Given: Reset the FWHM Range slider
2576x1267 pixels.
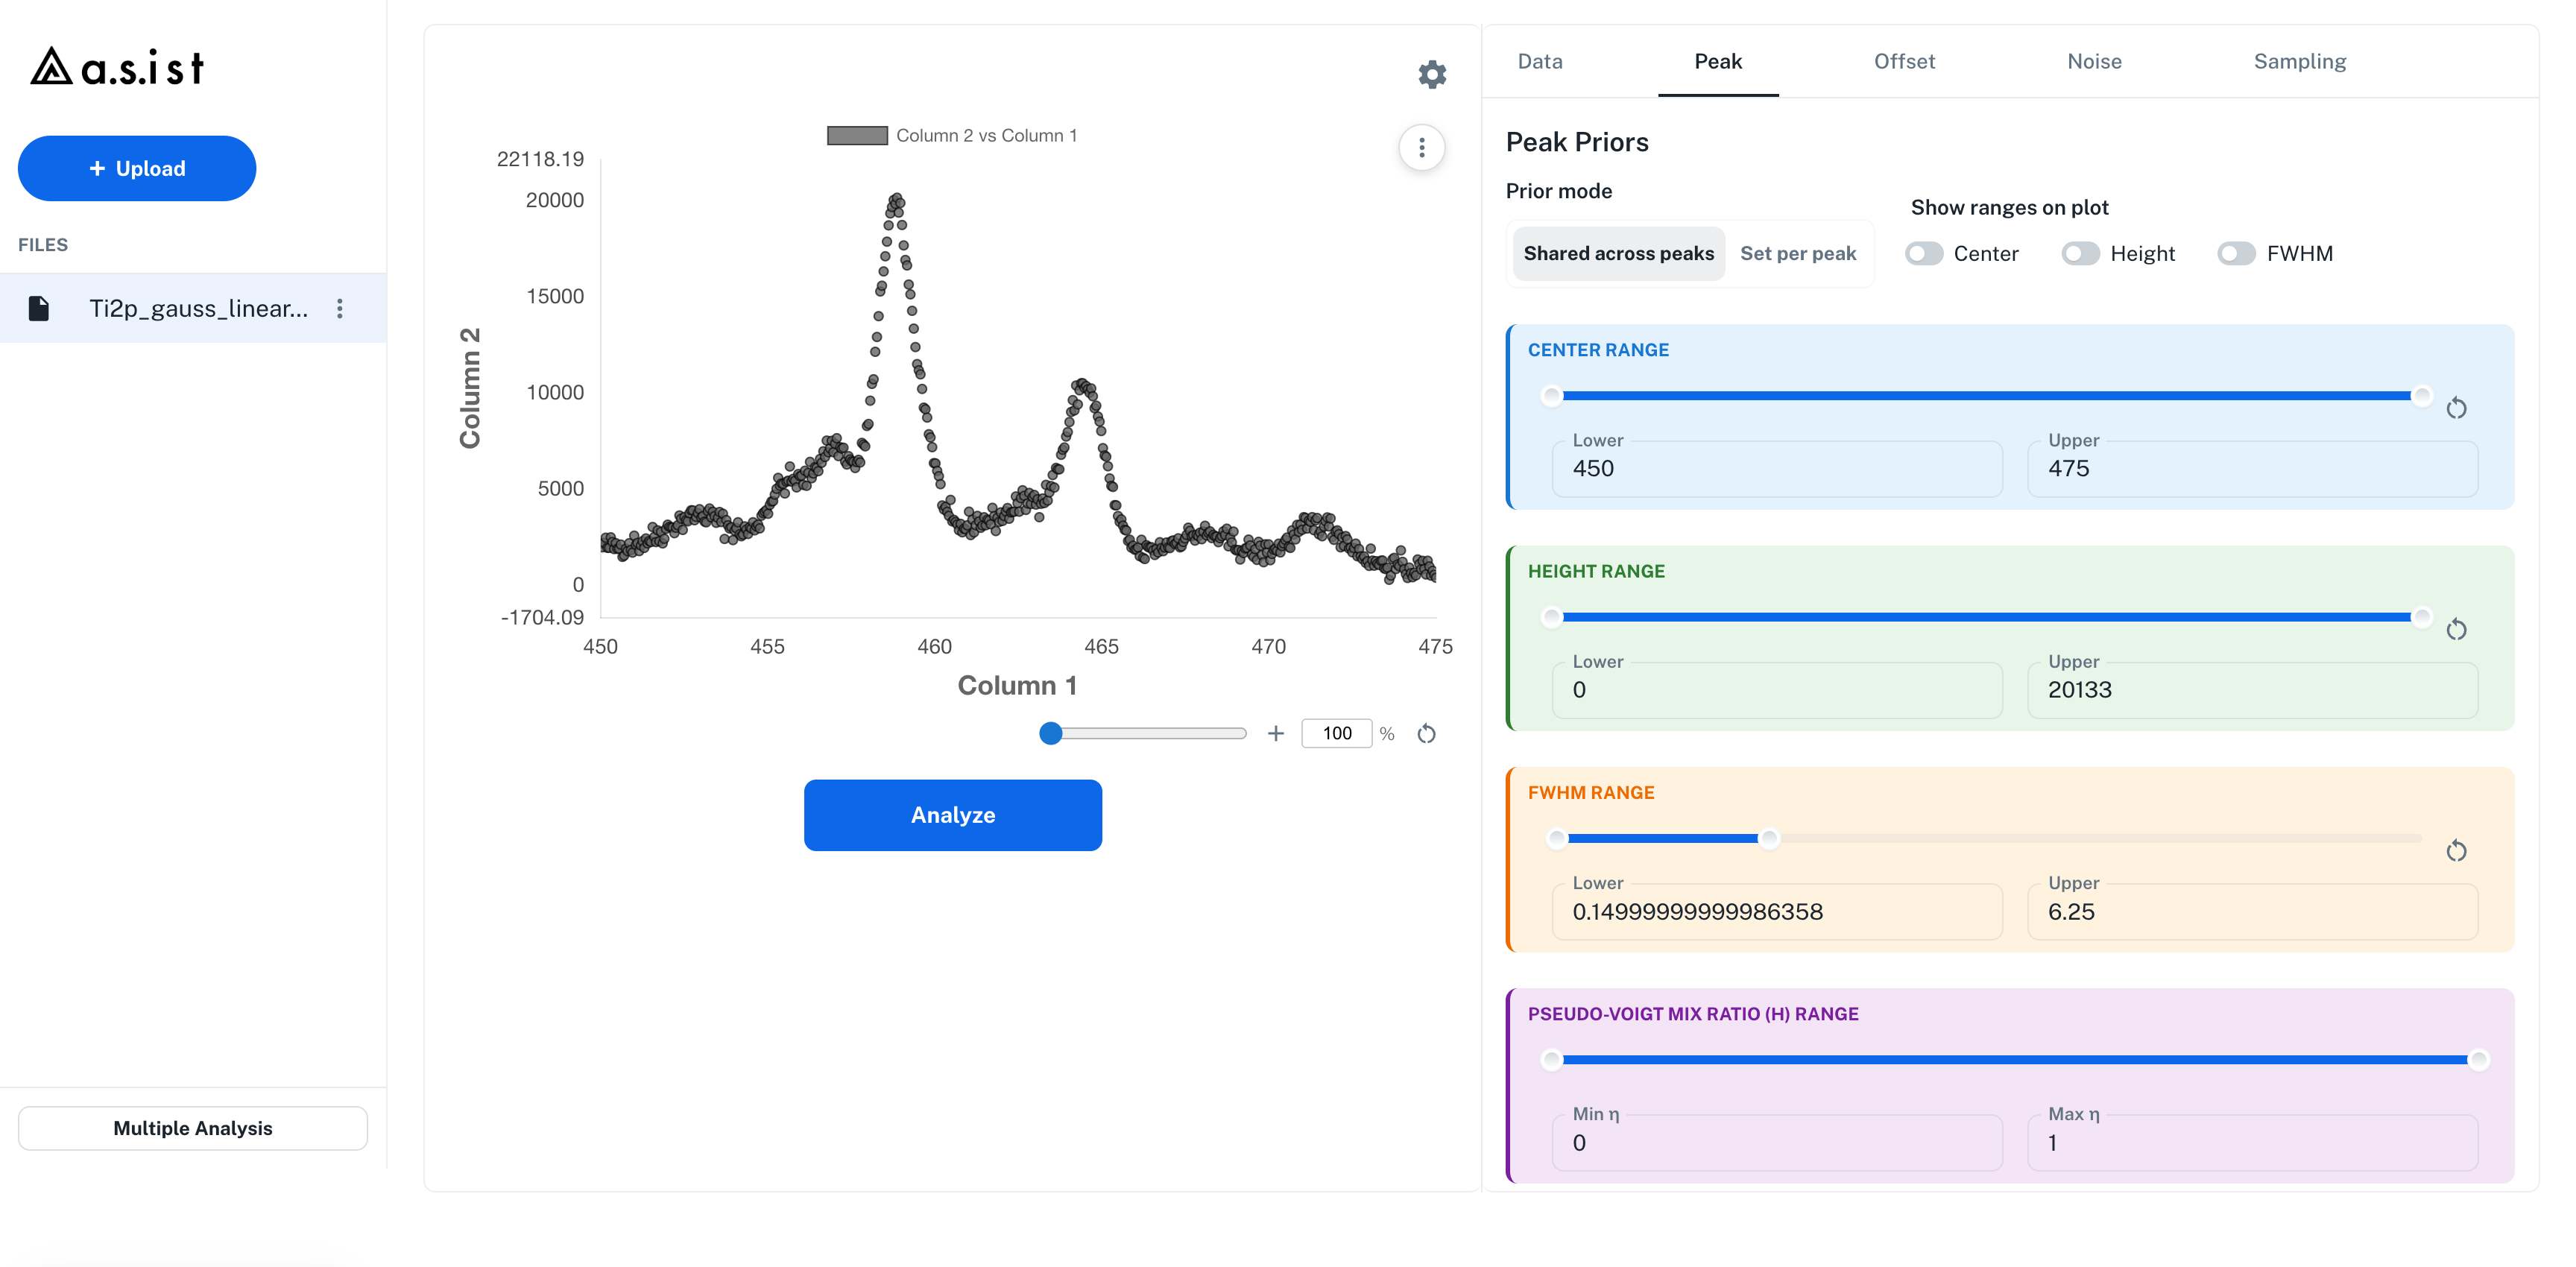Looking at the screenshot, I should coord(2456,851).
